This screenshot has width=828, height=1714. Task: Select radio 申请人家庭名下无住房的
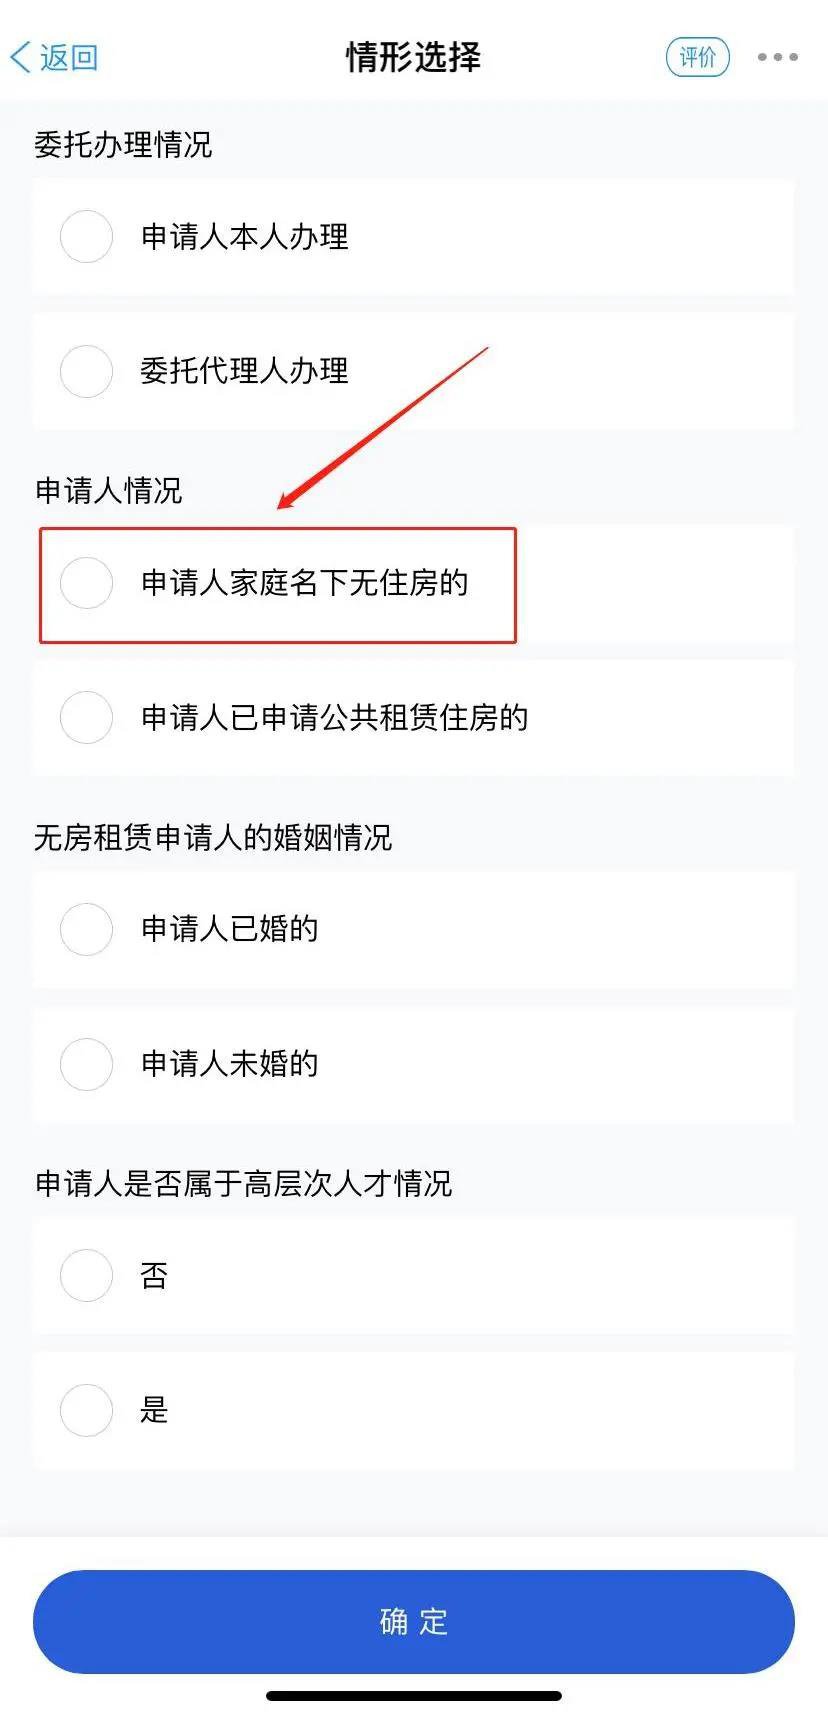(87, 583)
